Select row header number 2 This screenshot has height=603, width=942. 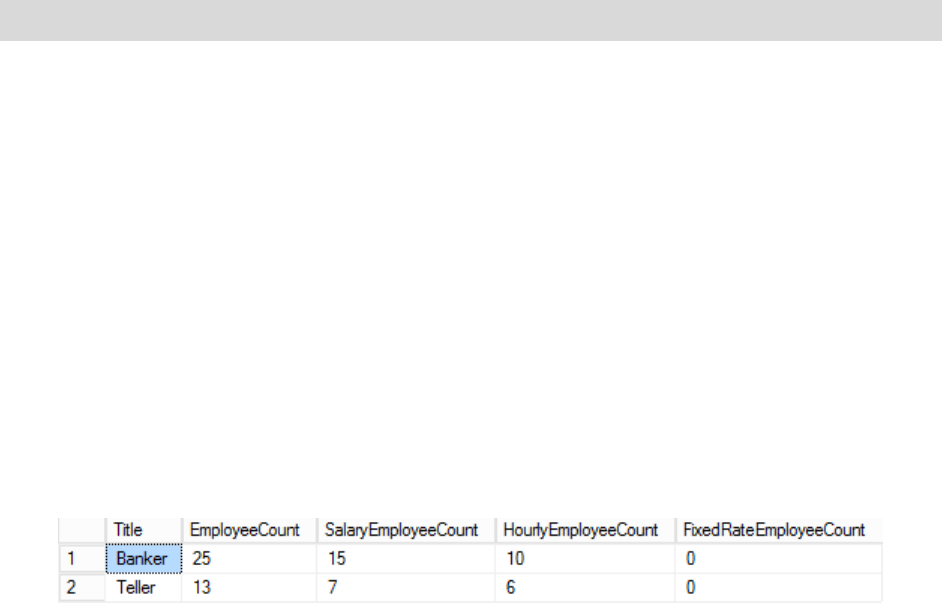[82, 587]
